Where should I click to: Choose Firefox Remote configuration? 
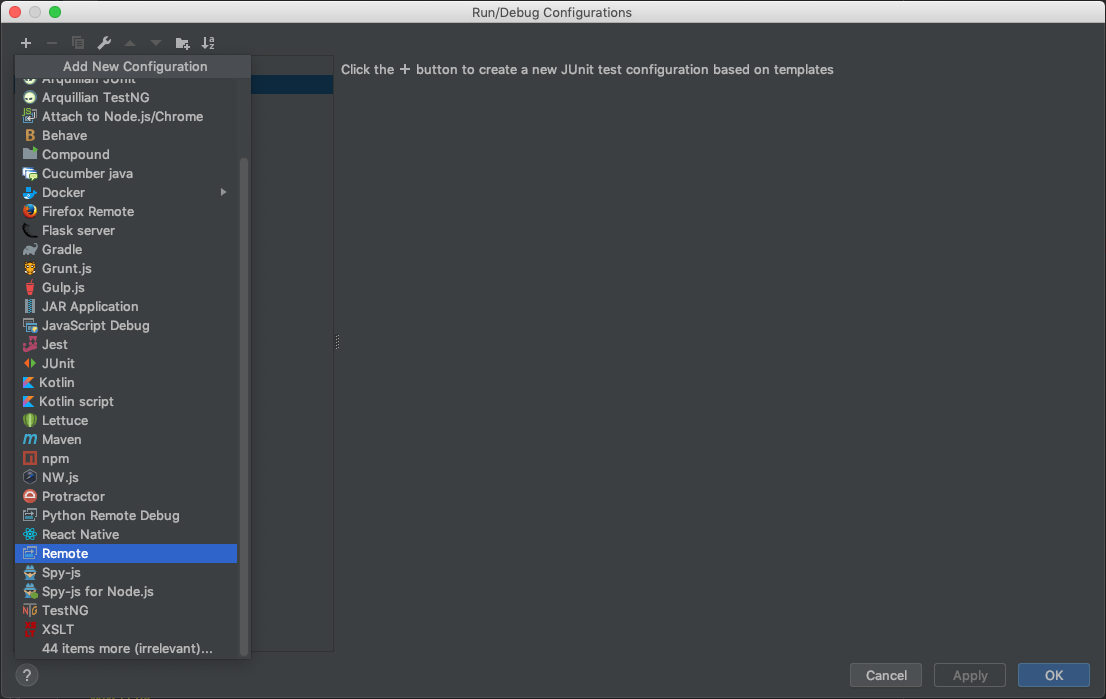tap(126, 212)
